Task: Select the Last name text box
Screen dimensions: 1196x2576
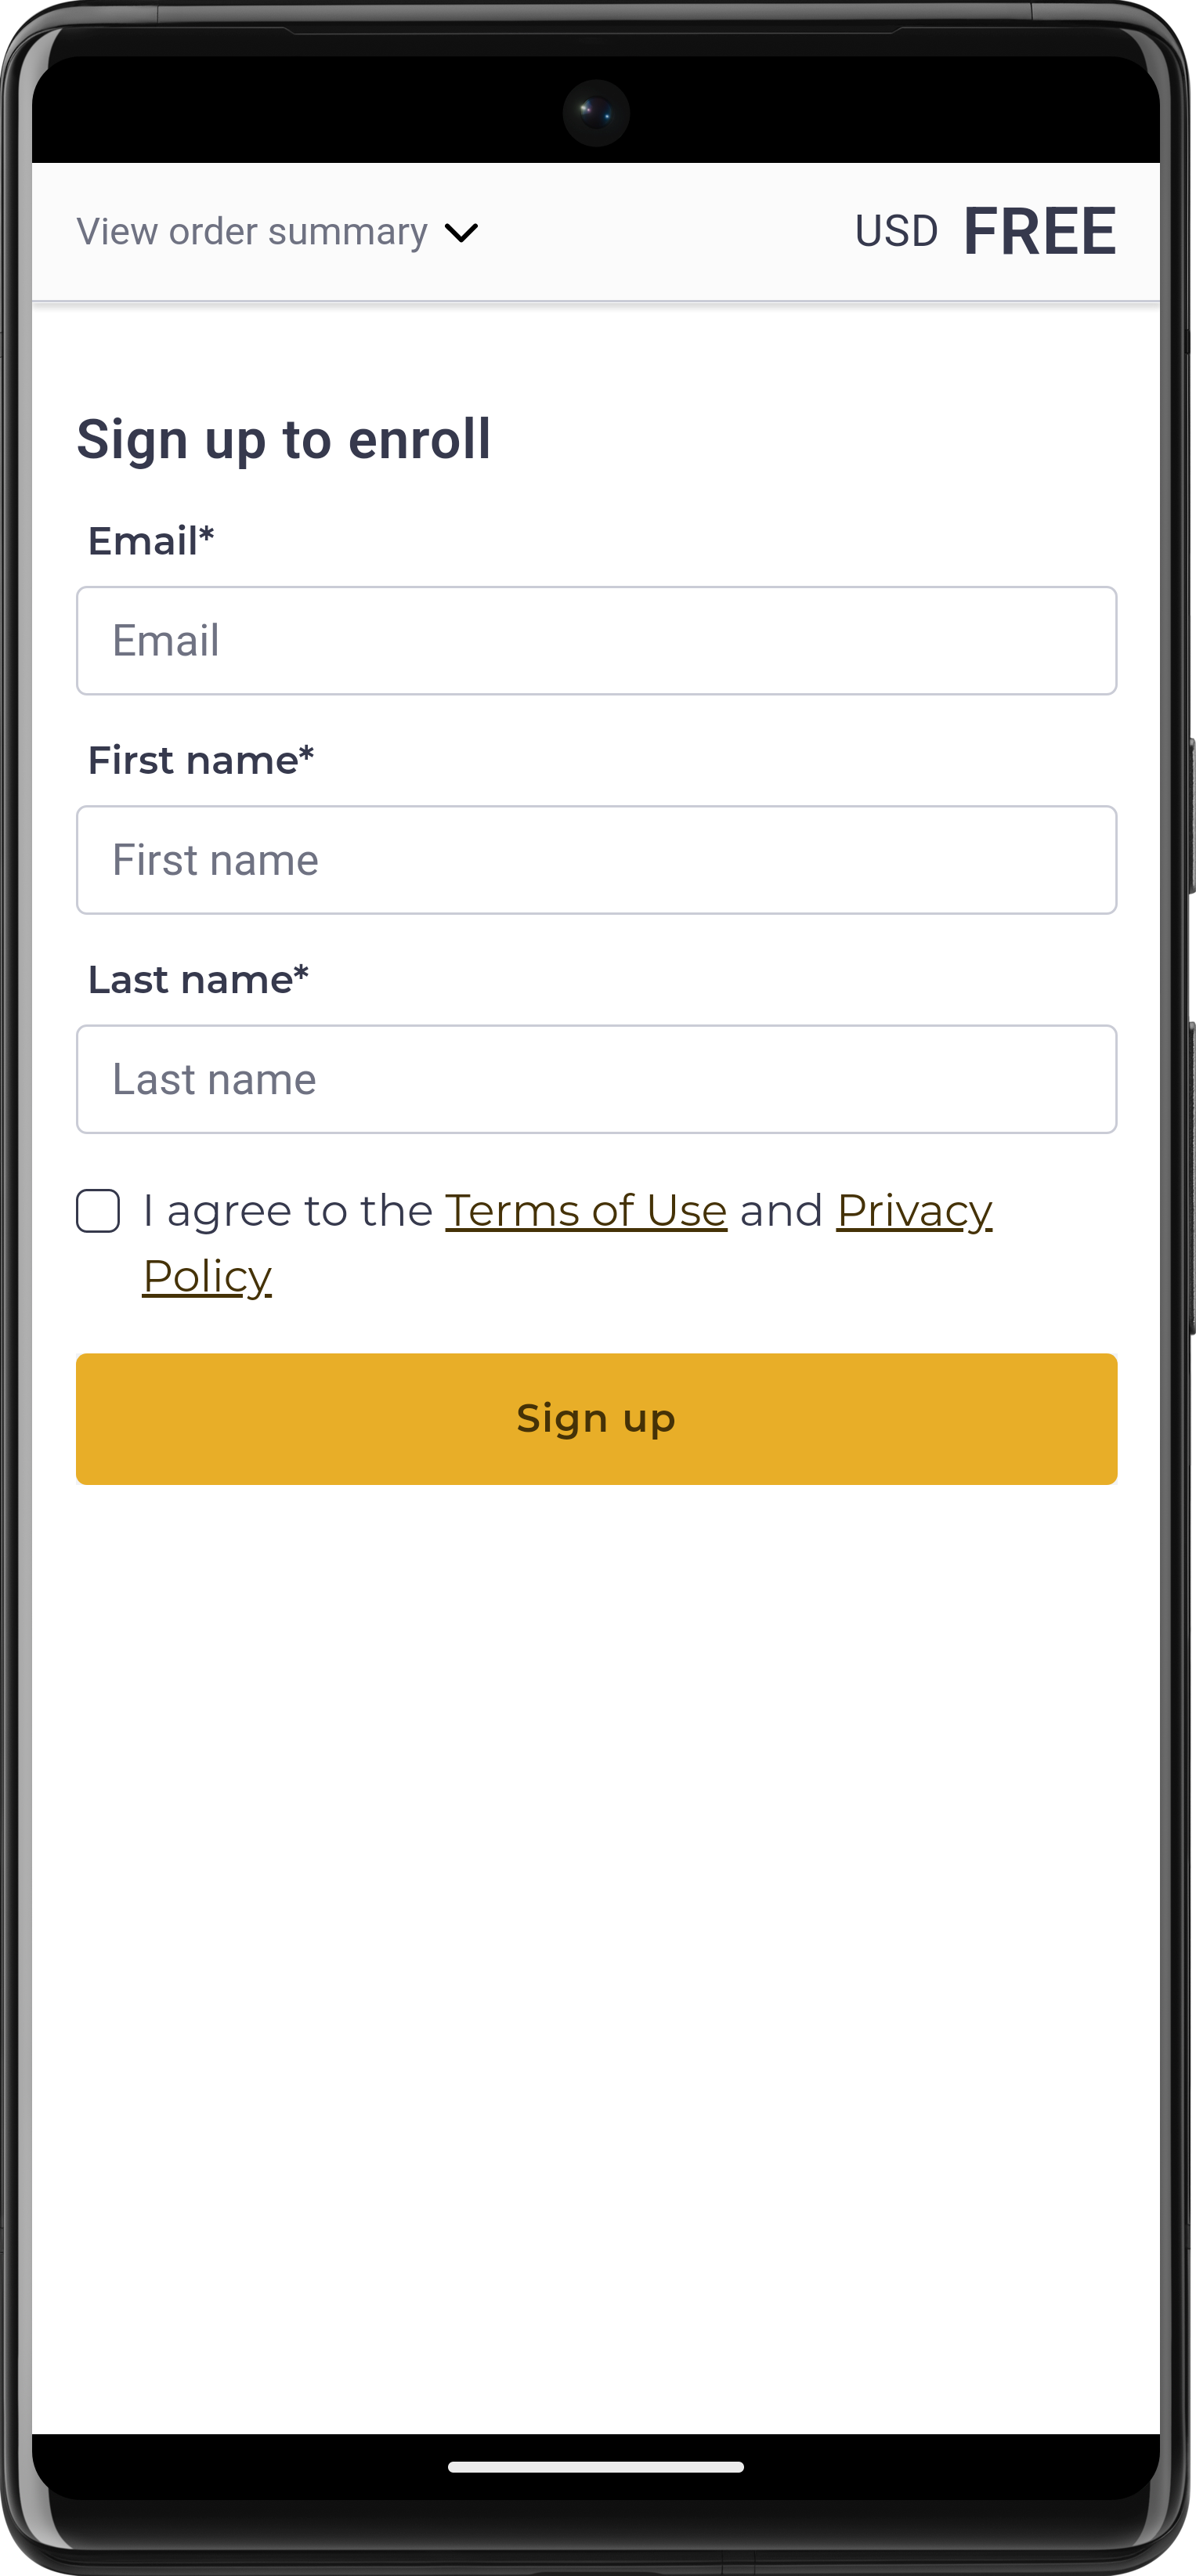Action: click(596, 1078)
